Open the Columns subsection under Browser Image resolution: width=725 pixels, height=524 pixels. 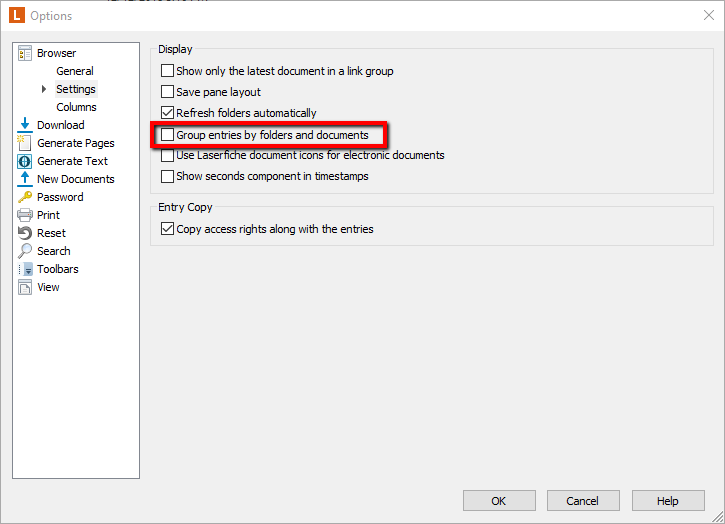click(76, 107)
